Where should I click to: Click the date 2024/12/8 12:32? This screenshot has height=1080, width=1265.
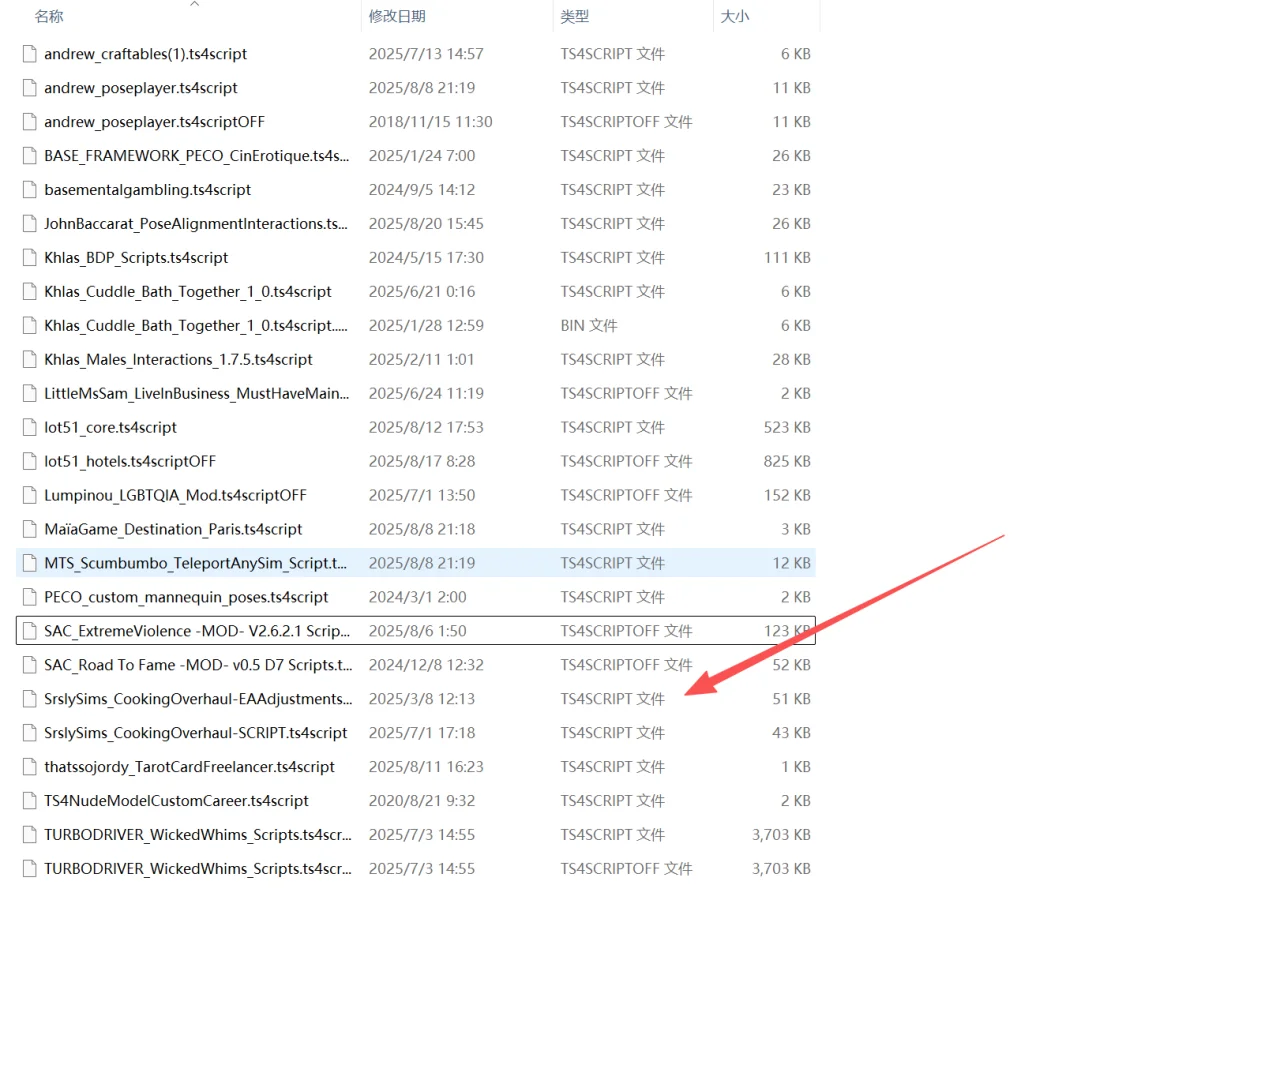pos(426,666)
